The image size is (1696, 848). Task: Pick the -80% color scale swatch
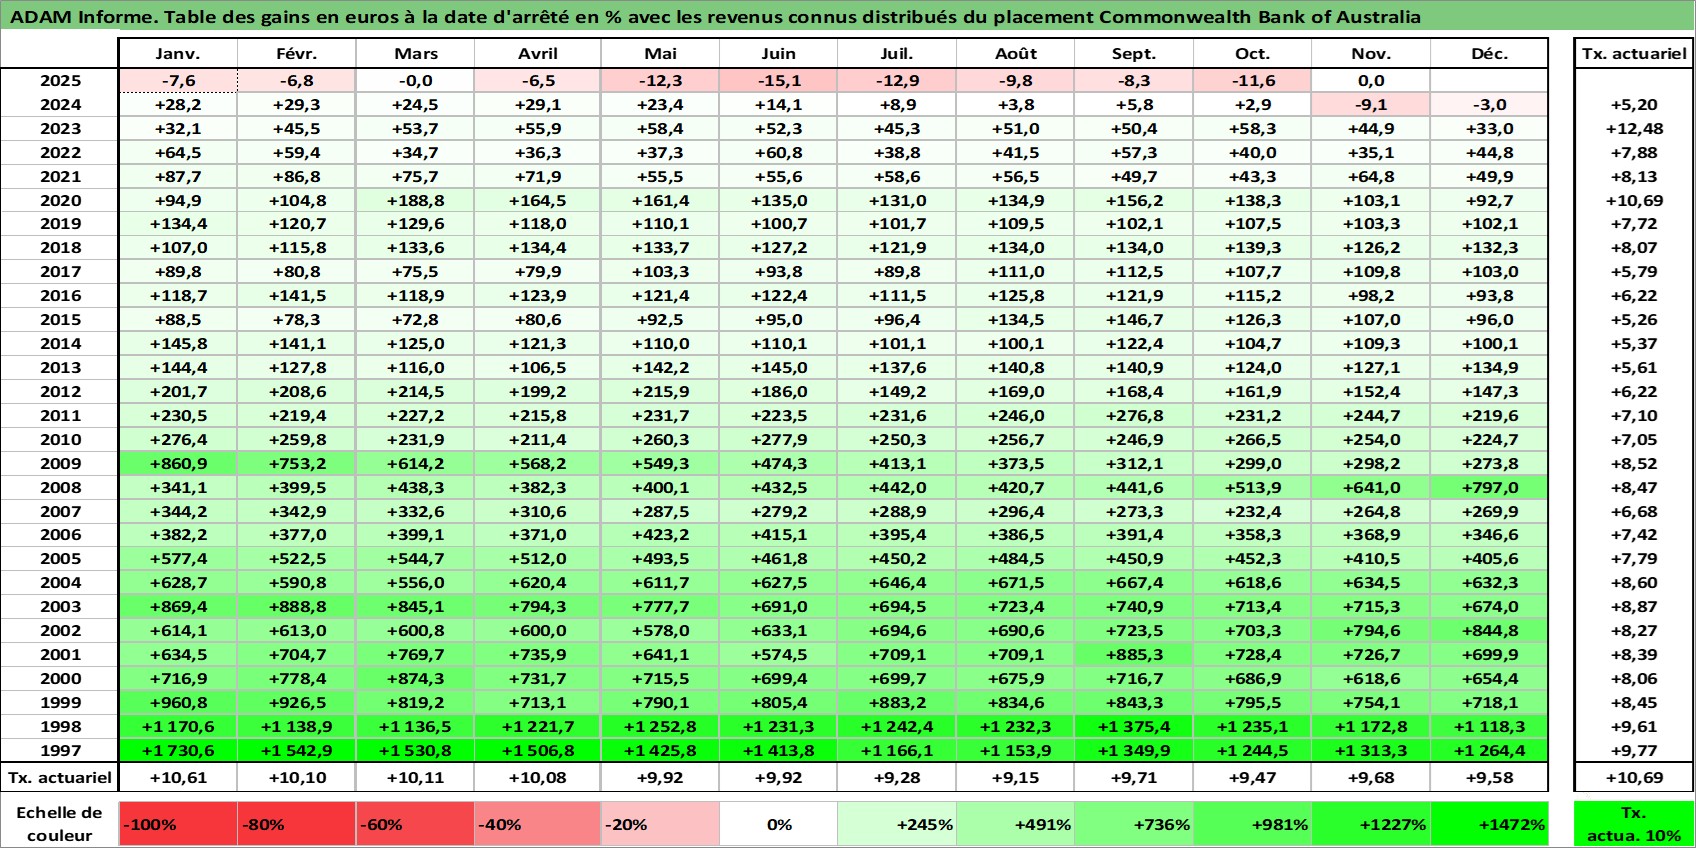pyautogui.click(x=297, y=824)
